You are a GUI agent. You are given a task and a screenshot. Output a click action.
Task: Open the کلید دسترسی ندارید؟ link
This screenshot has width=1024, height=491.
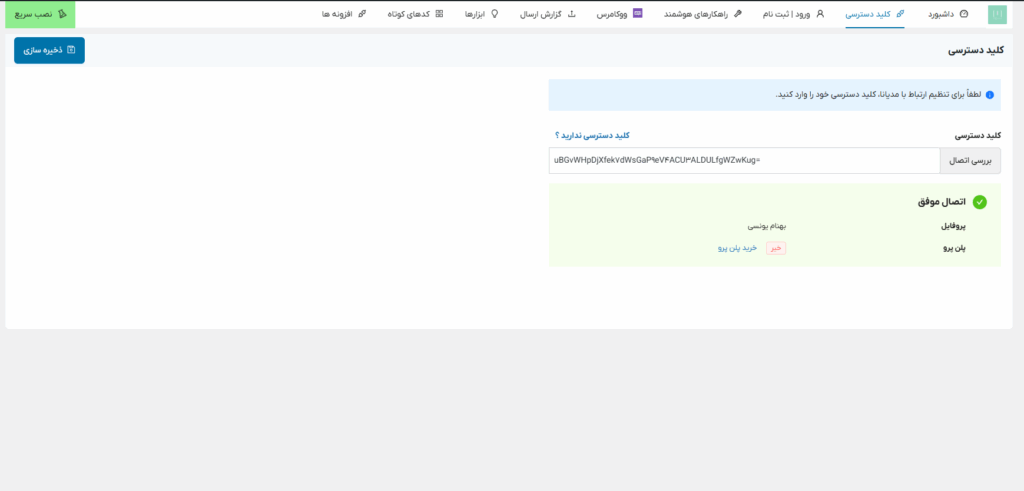pos(592,135)
